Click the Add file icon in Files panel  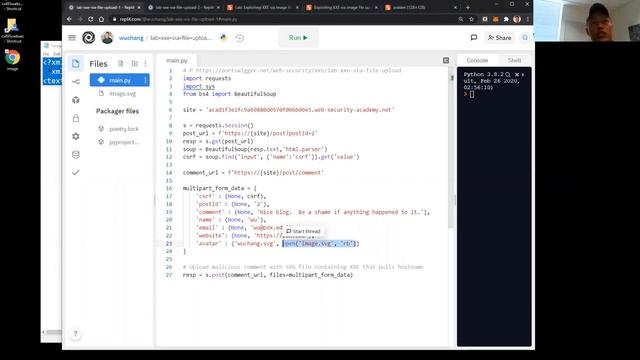[121, 64]
